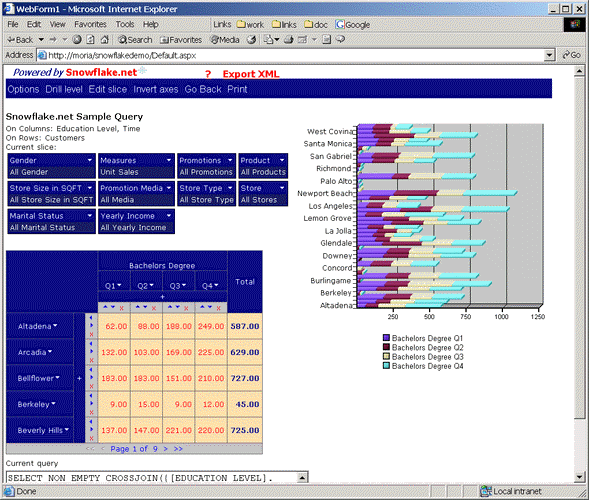
Task: Open the address bar history dropdown
Action: [550, 56]
